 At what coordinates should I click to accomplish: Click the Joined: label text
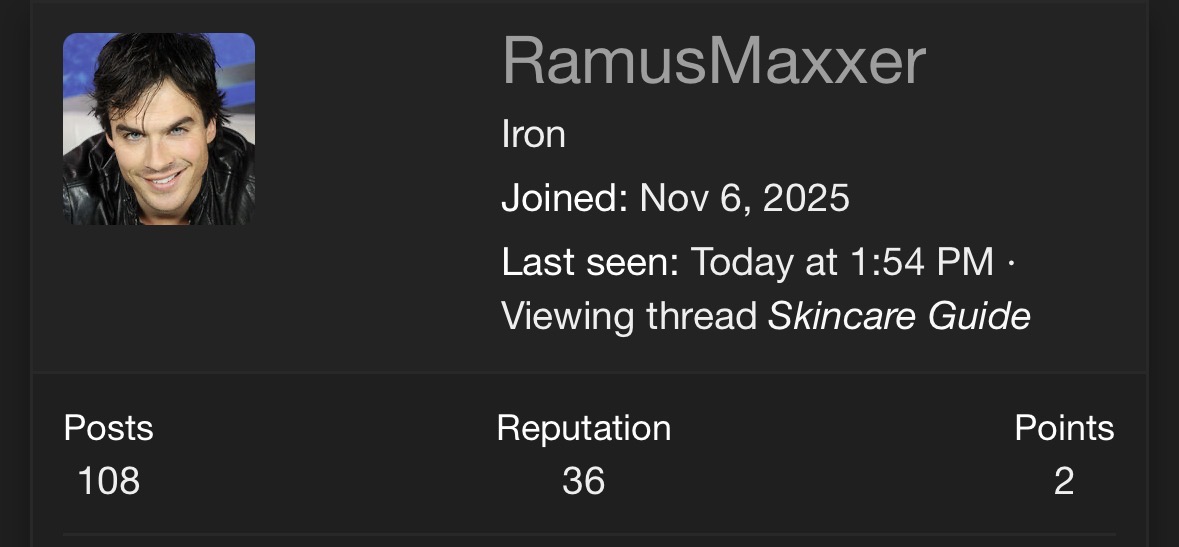point(564,198)
